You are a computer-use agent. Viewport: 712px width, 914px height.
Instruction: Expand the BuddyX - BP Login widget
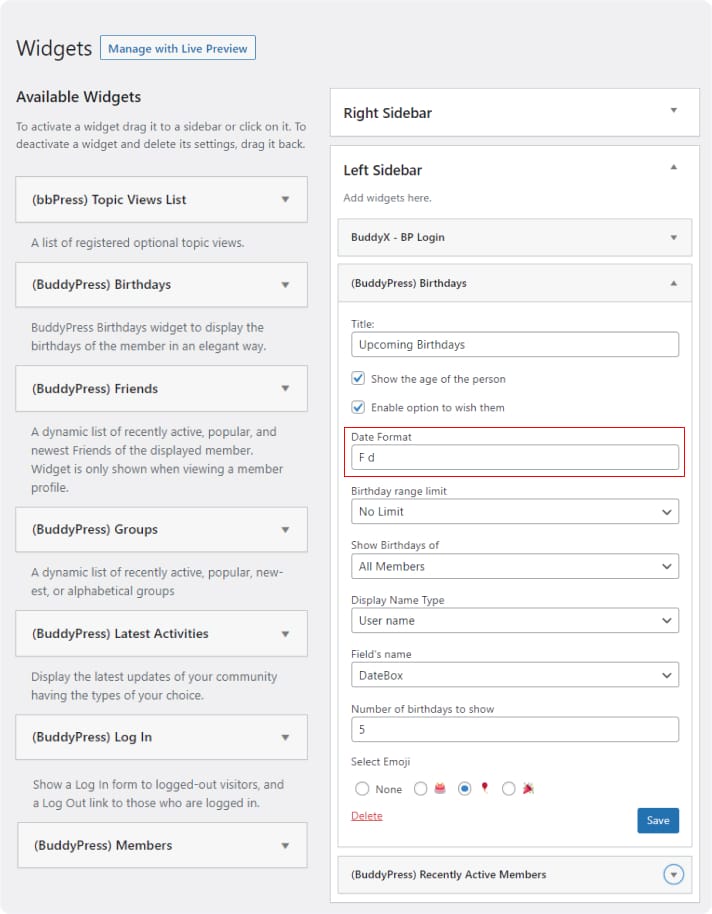click(x=674, y=237)
